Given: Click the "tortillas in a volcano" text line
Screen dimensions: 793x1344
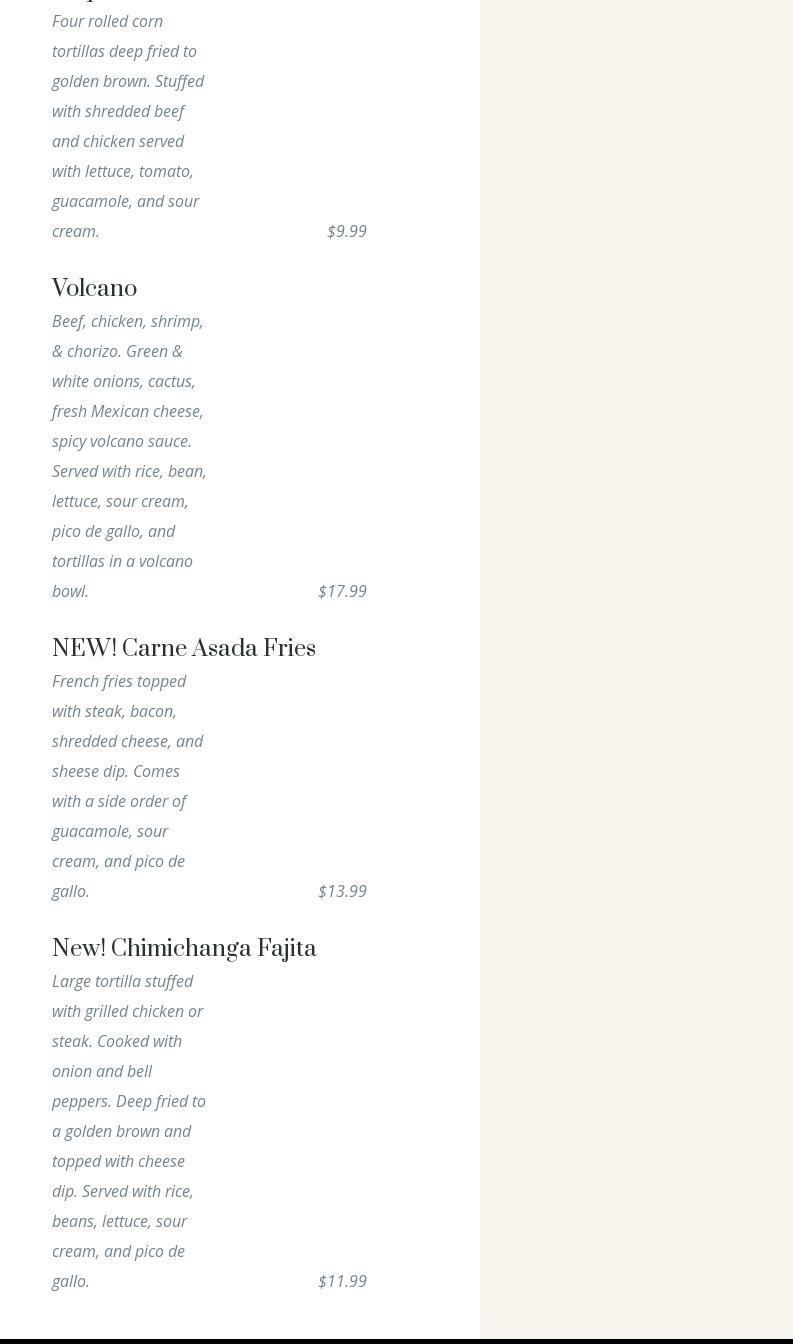Looking at the screenshot, I should (122, 561).
